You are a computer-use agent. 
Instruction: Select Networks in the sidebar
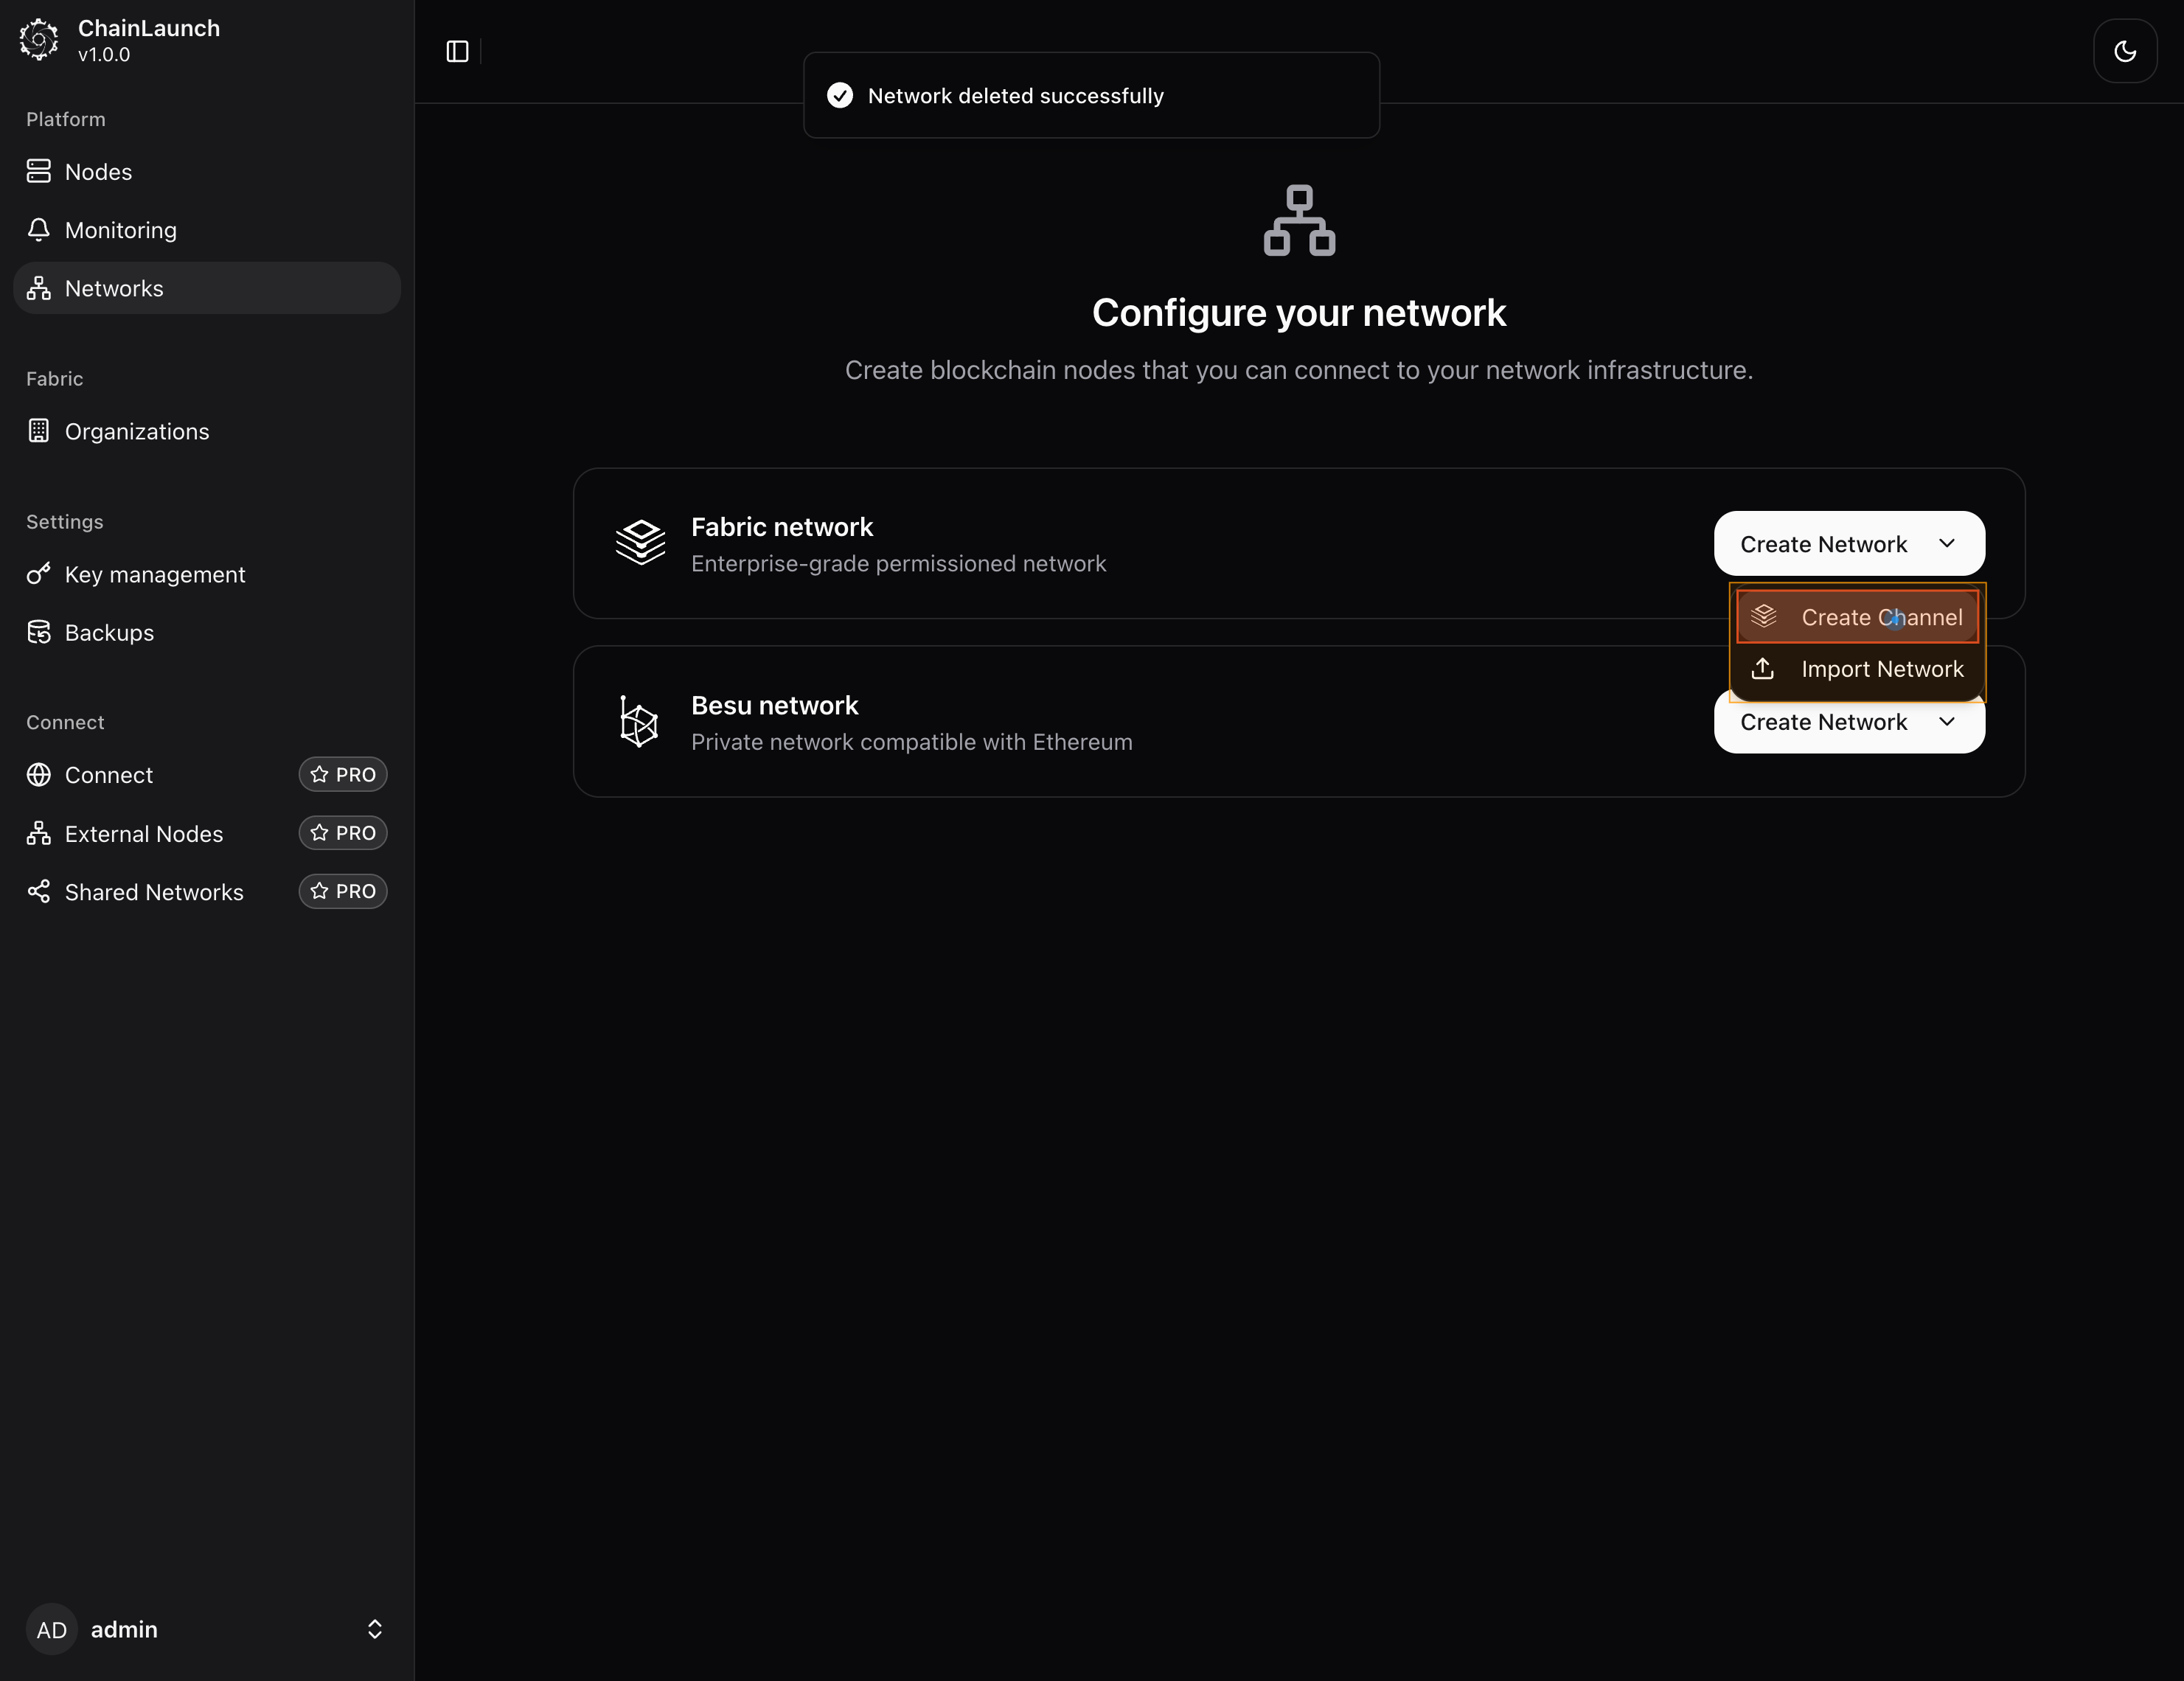click(114, 289)
